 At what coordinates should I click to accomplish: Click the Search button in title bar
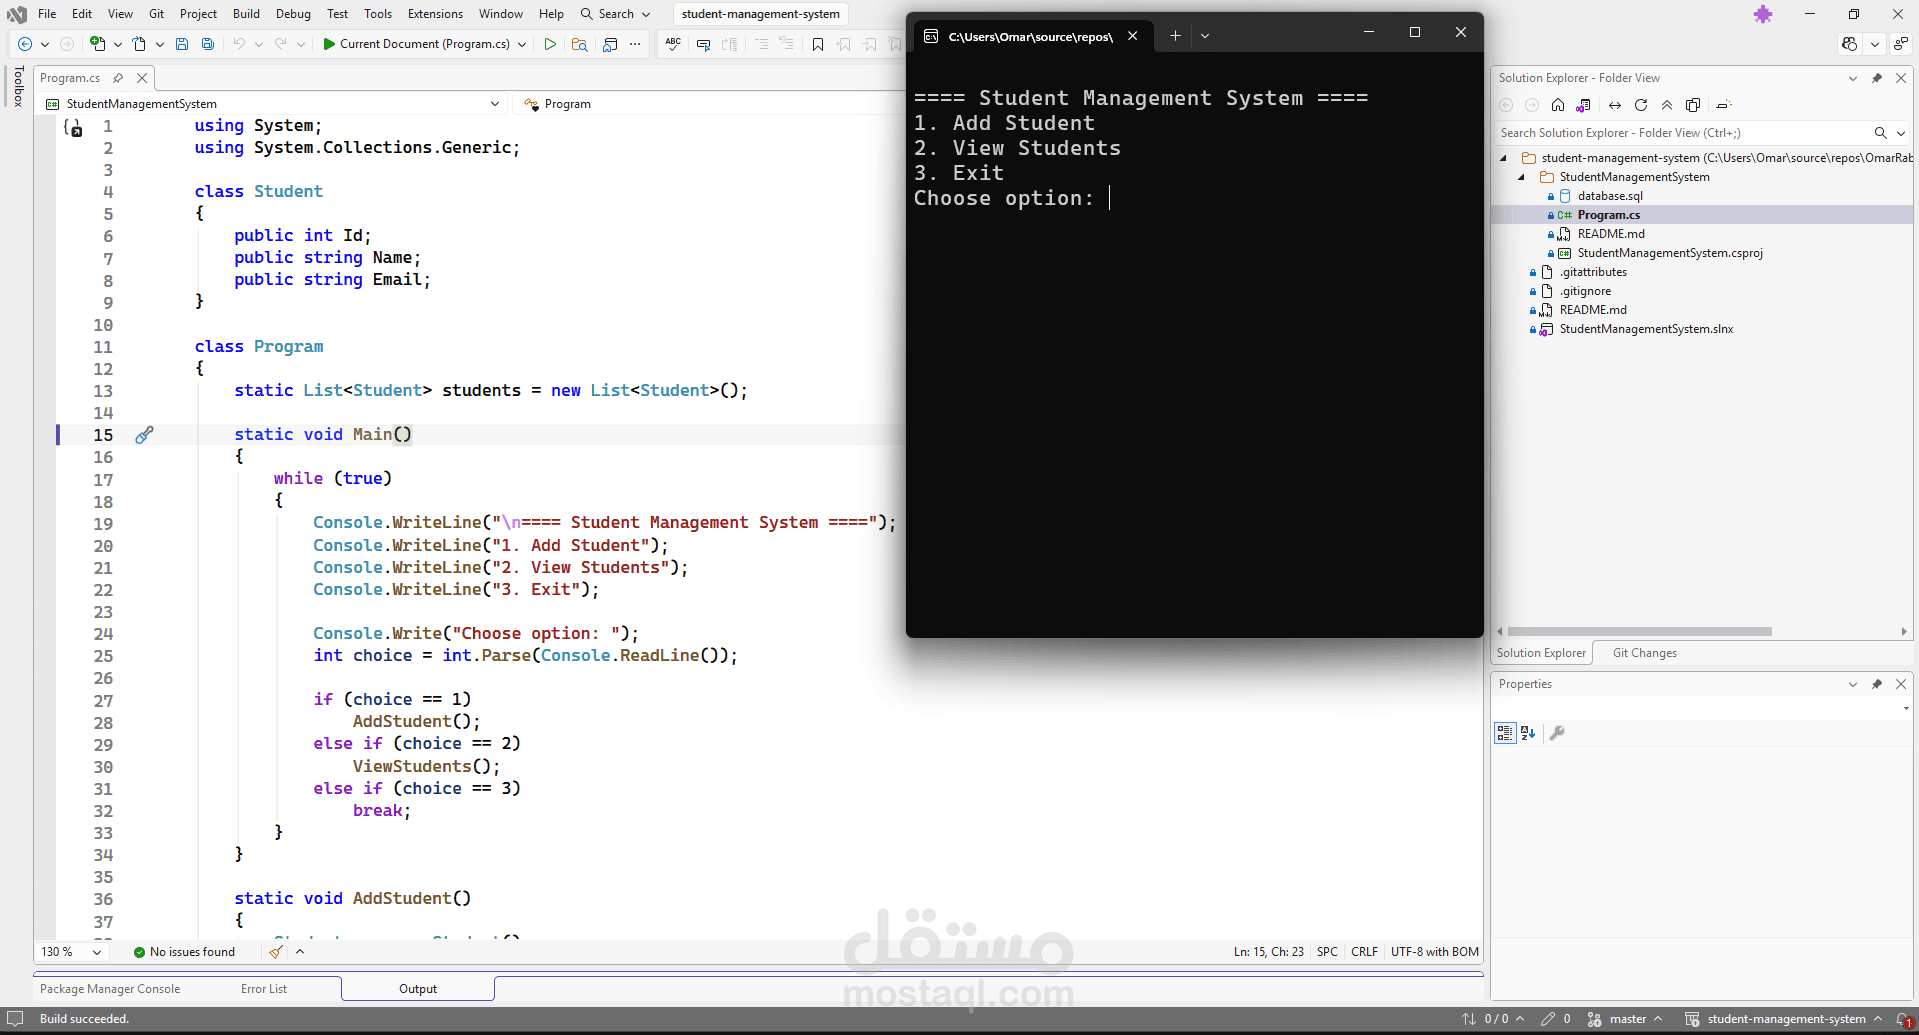pyautogui.click(x=615, y=14)
